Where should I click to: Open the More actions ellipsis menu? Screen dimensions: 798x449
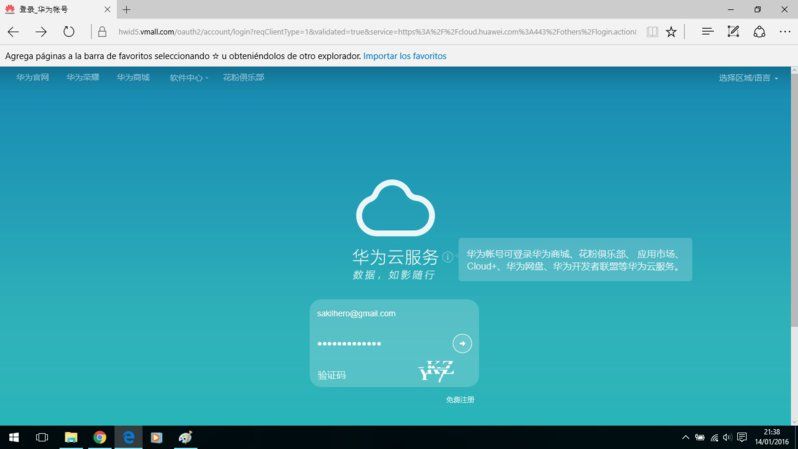pos(785,32)
